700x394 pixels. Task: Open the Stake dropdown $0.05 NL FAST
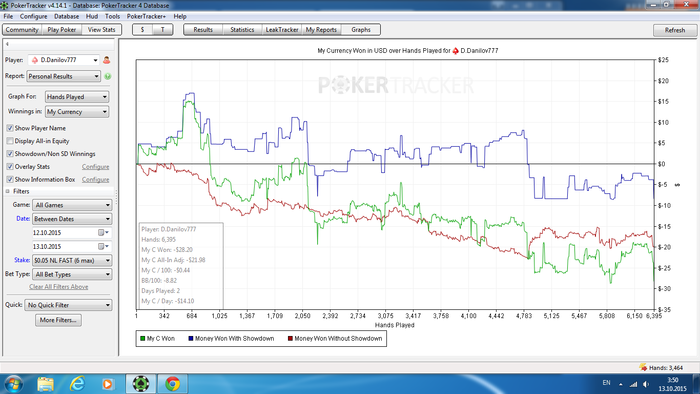[72, 260]
